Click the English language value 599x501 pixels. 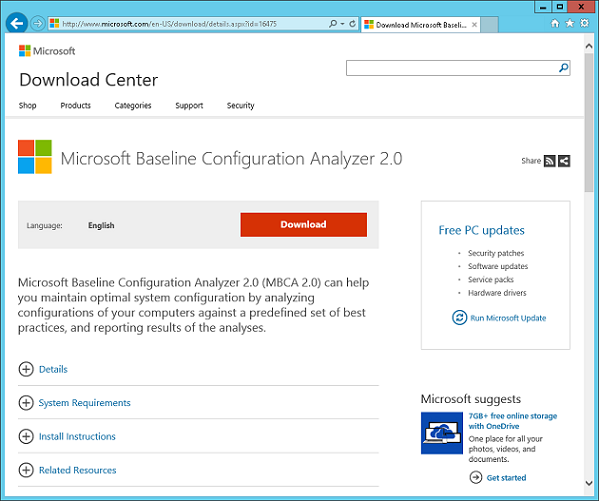tap(101, 225)
